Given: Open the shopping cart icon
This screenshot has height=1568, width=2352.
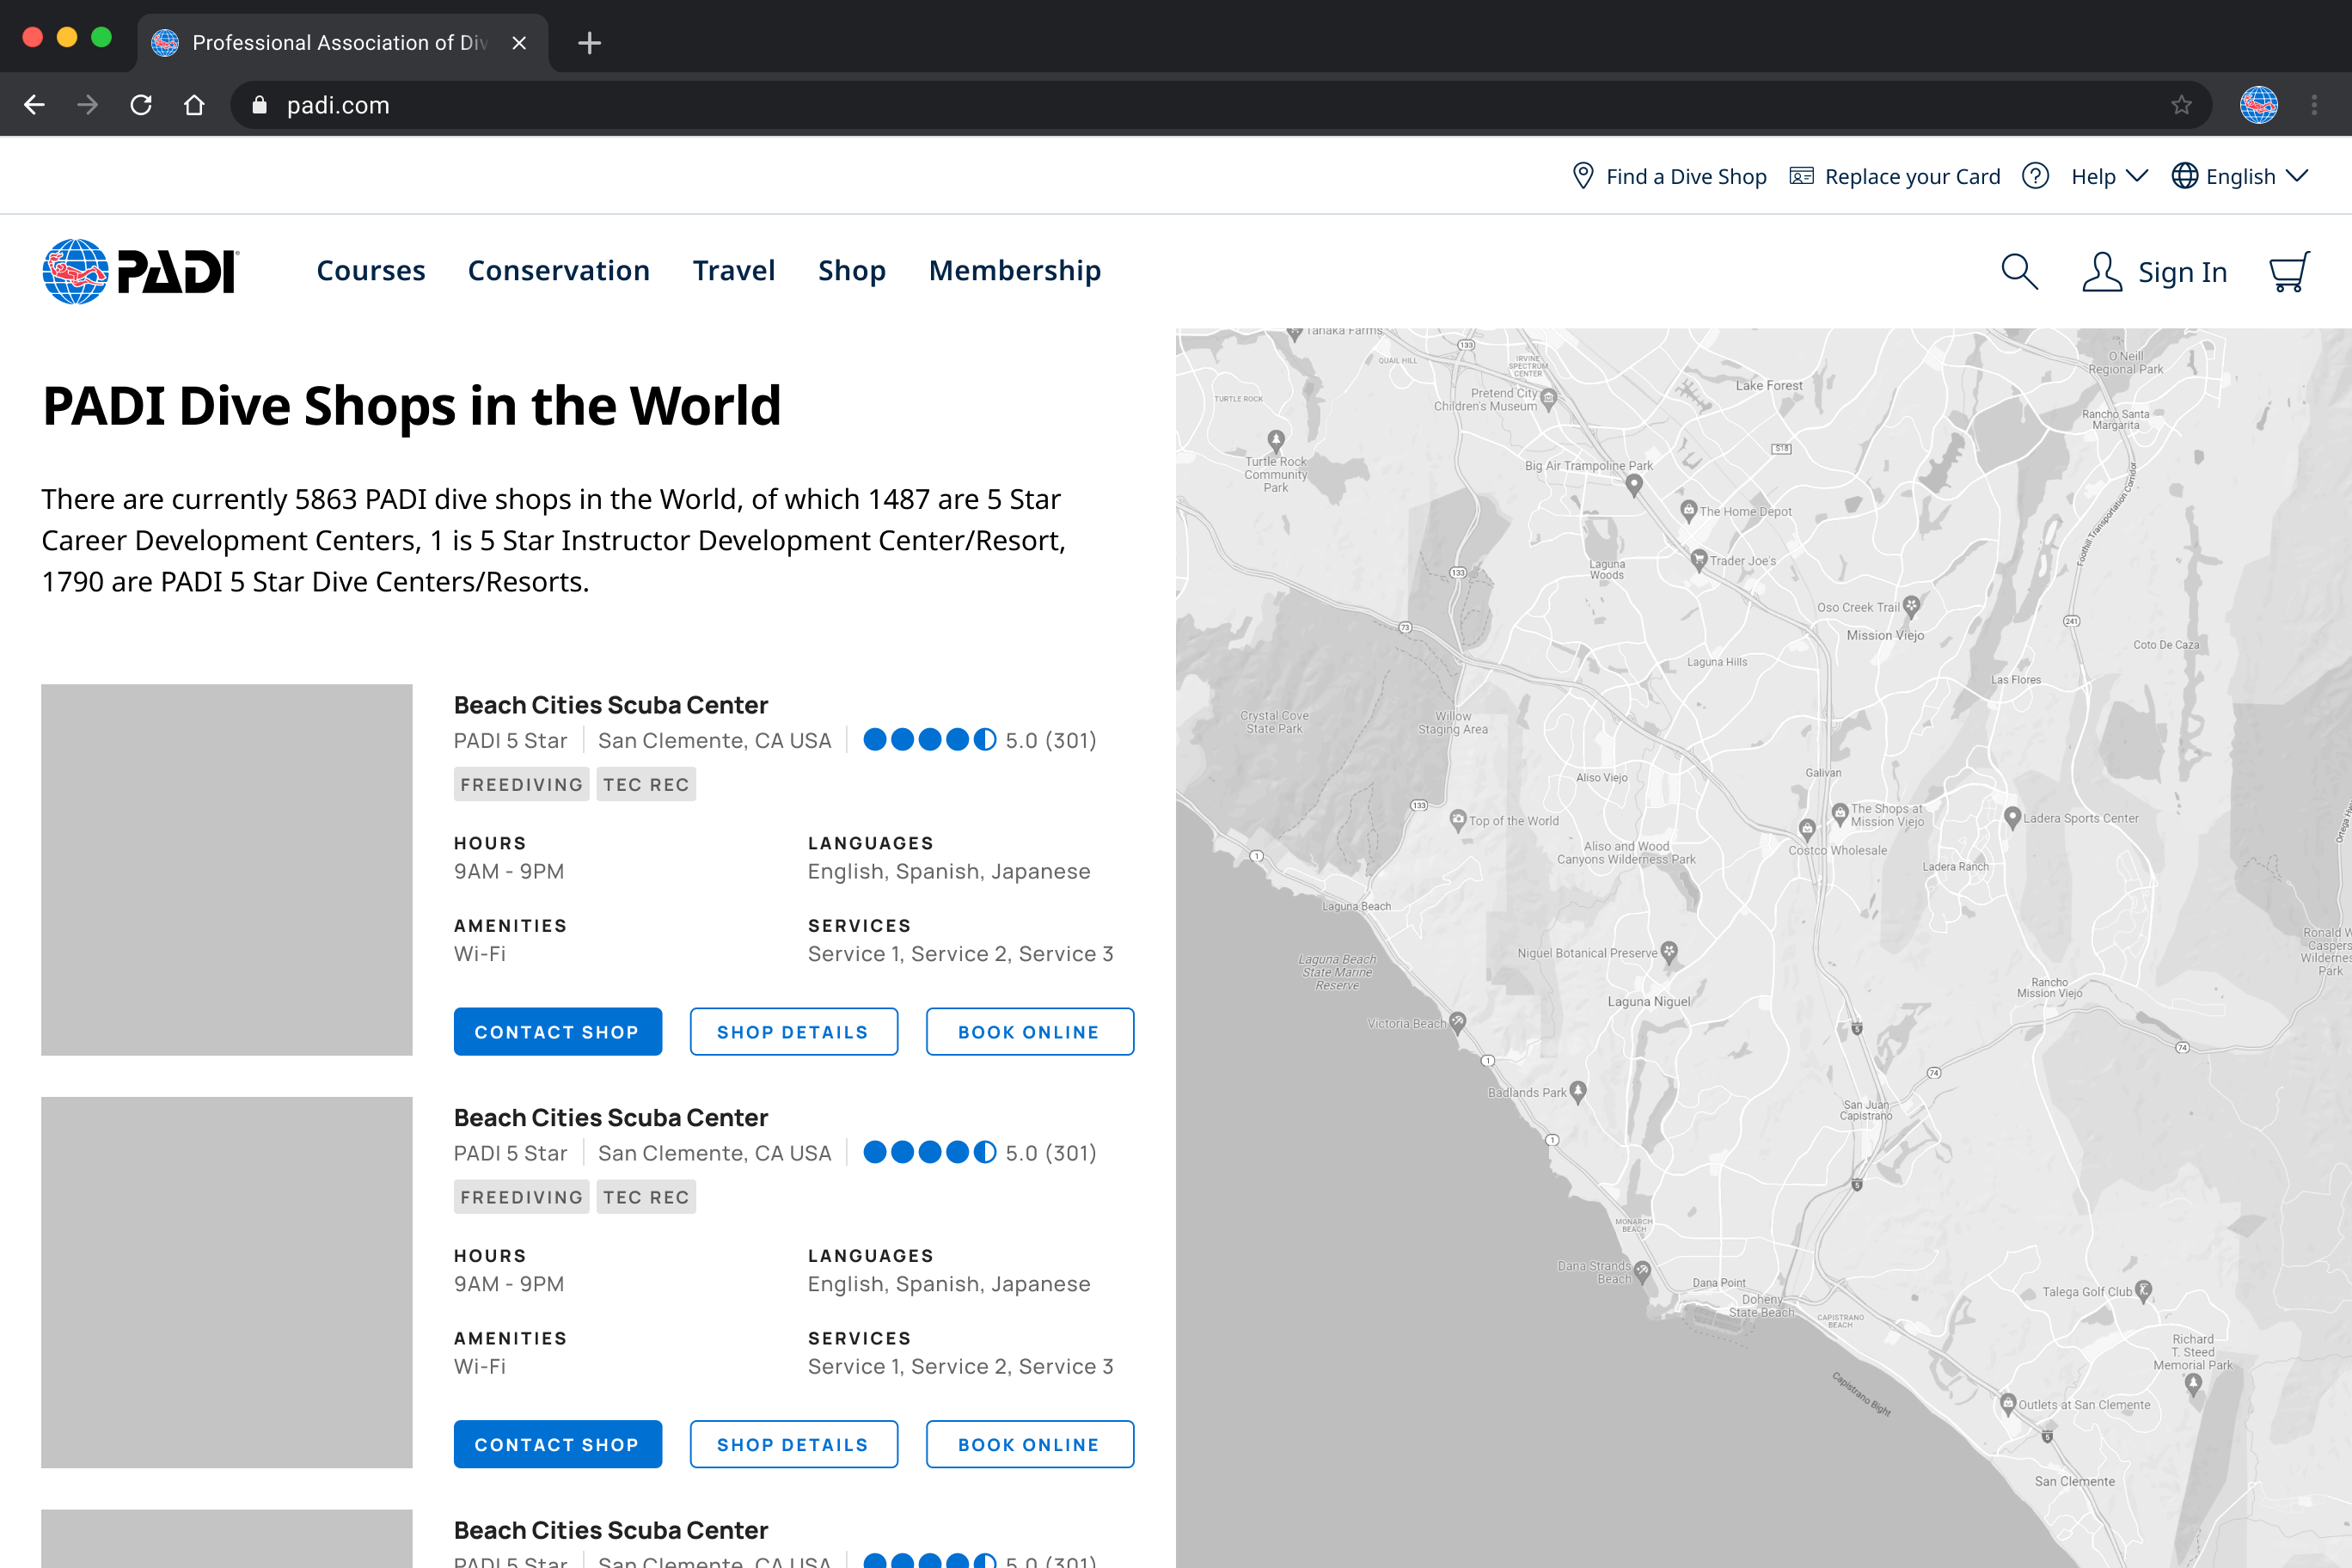Looking at the screenshot, I should 2288,271.
